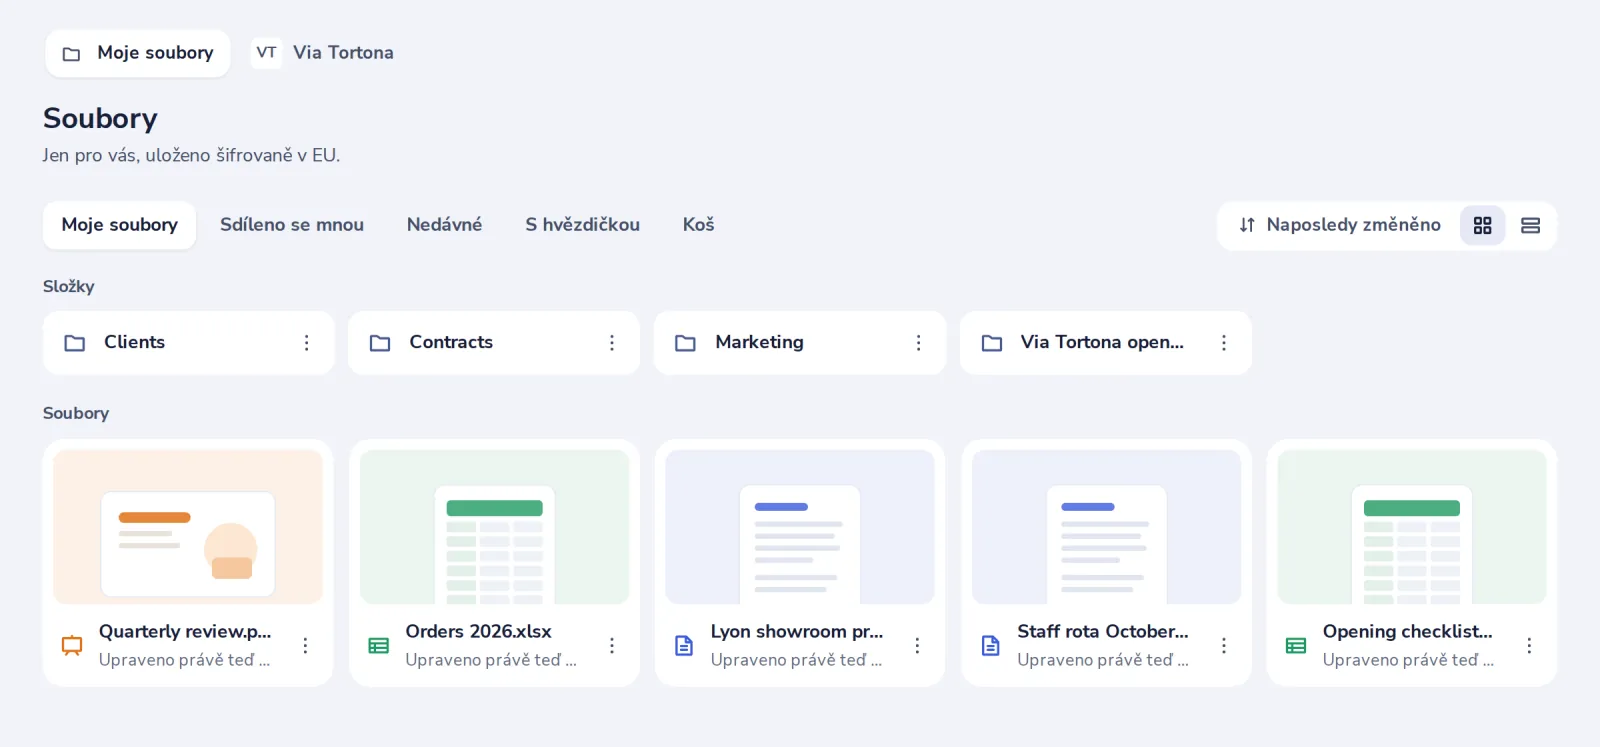
Task: Click the spreadsheet icon beside Orders 2026.xlsx
Action: 378,646
